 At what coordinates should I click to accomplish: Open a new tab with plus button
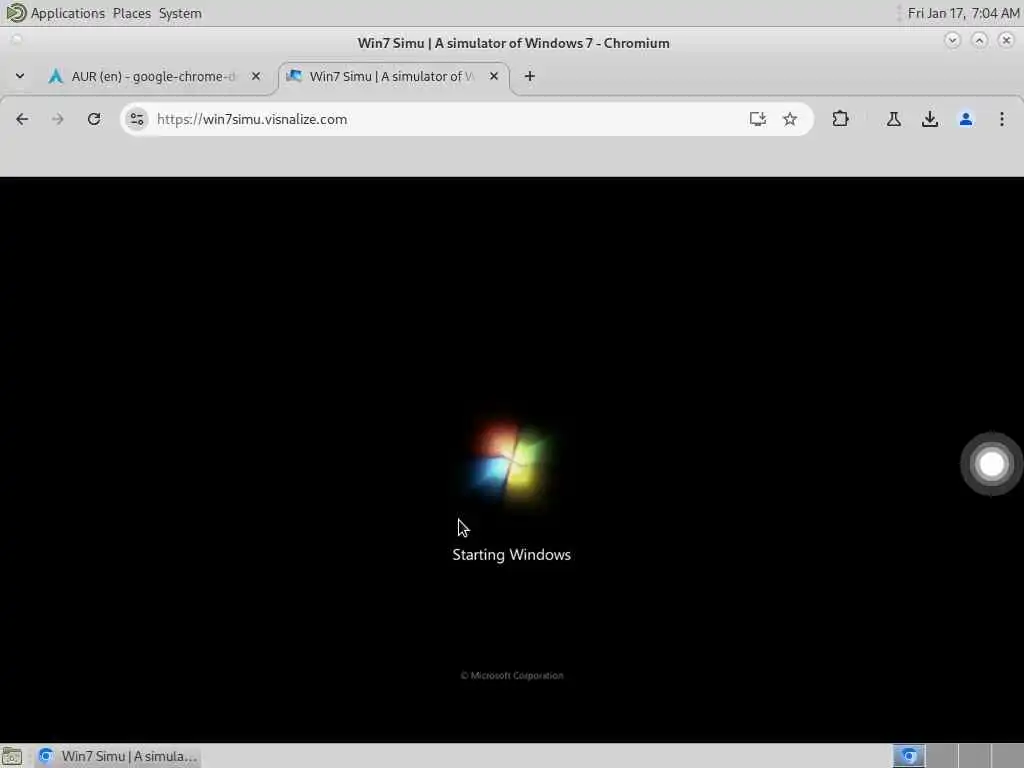click(x=530, y=76)
